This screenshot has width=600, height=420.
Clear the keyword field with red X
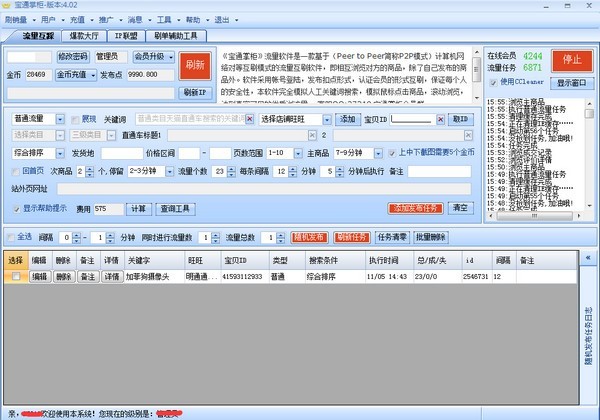click(249, 119)
